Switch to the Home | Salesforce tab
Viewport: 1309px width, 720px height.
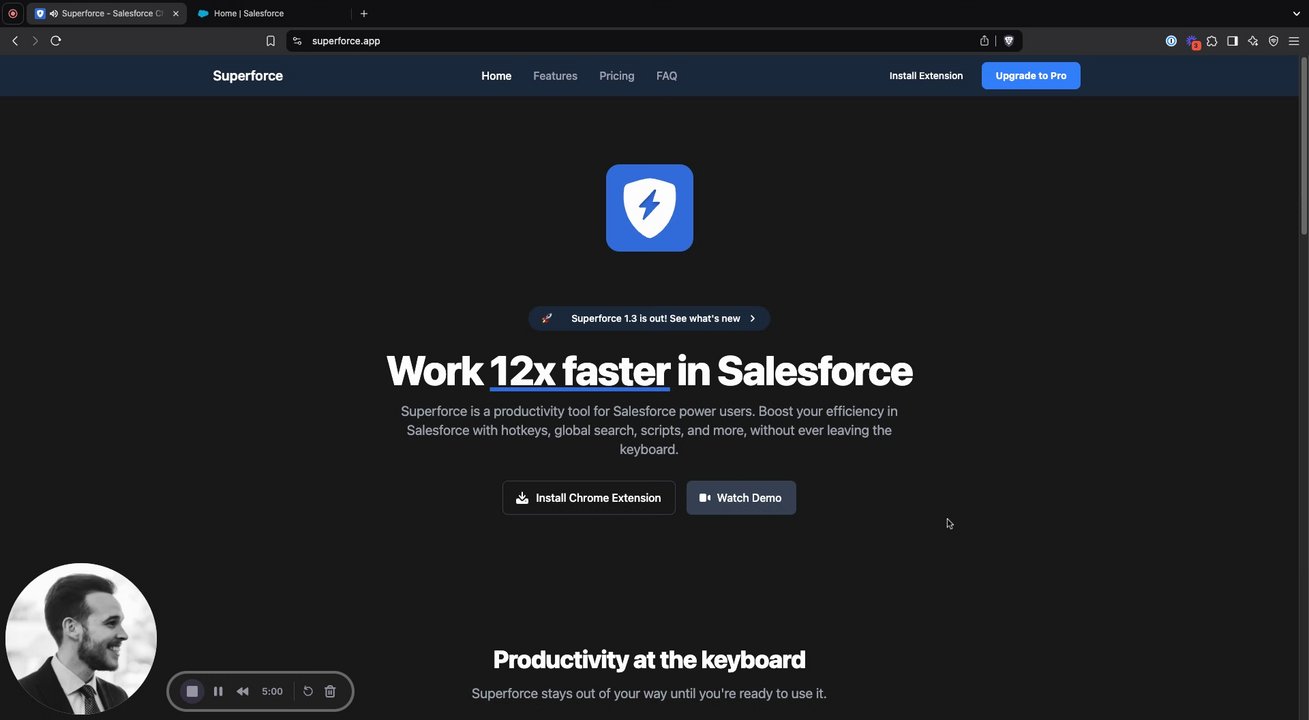(270, 14)
